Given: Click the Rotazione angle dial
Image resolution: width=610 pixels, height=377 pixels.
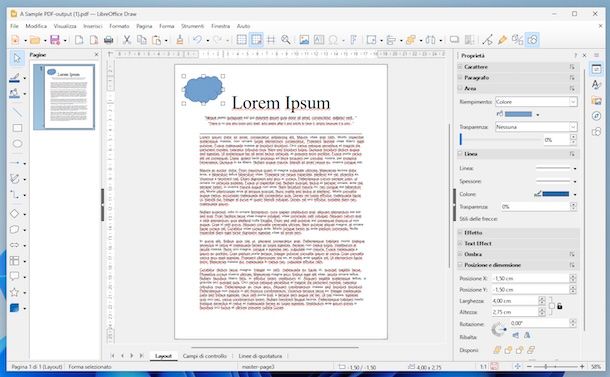Looking at the screenshot, I should click(x=498, y=330).
